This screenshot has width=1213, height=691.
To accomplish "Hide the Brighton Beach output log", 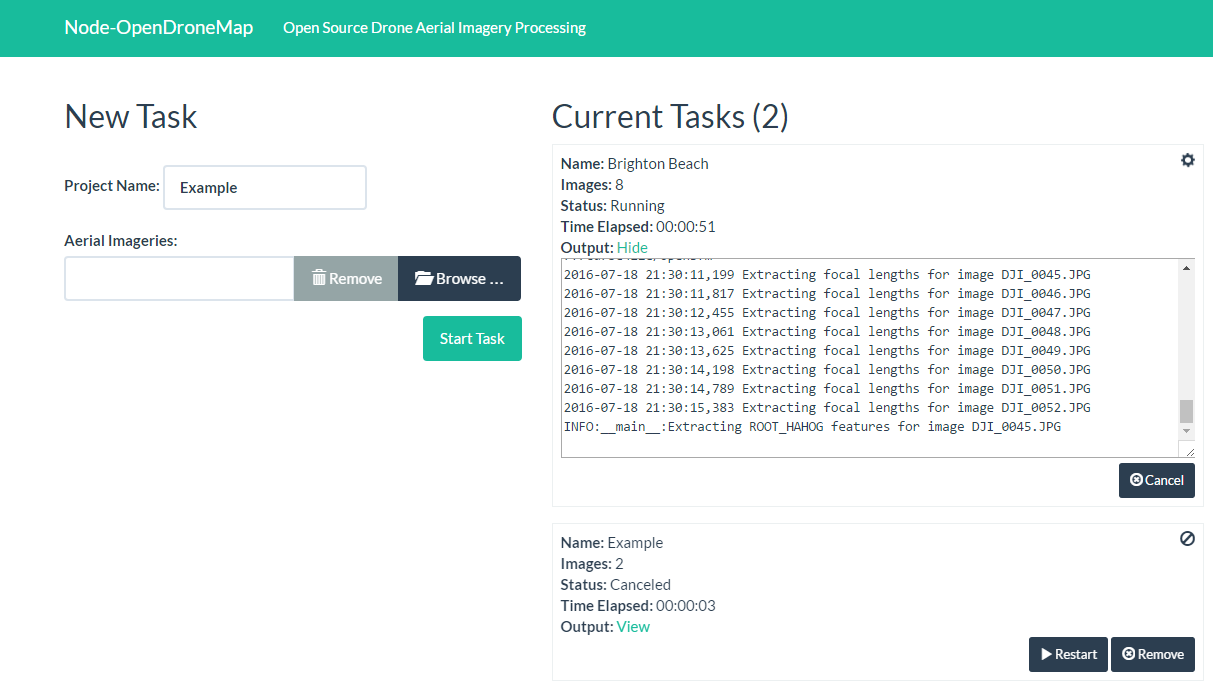I will (x=632, y=247).
